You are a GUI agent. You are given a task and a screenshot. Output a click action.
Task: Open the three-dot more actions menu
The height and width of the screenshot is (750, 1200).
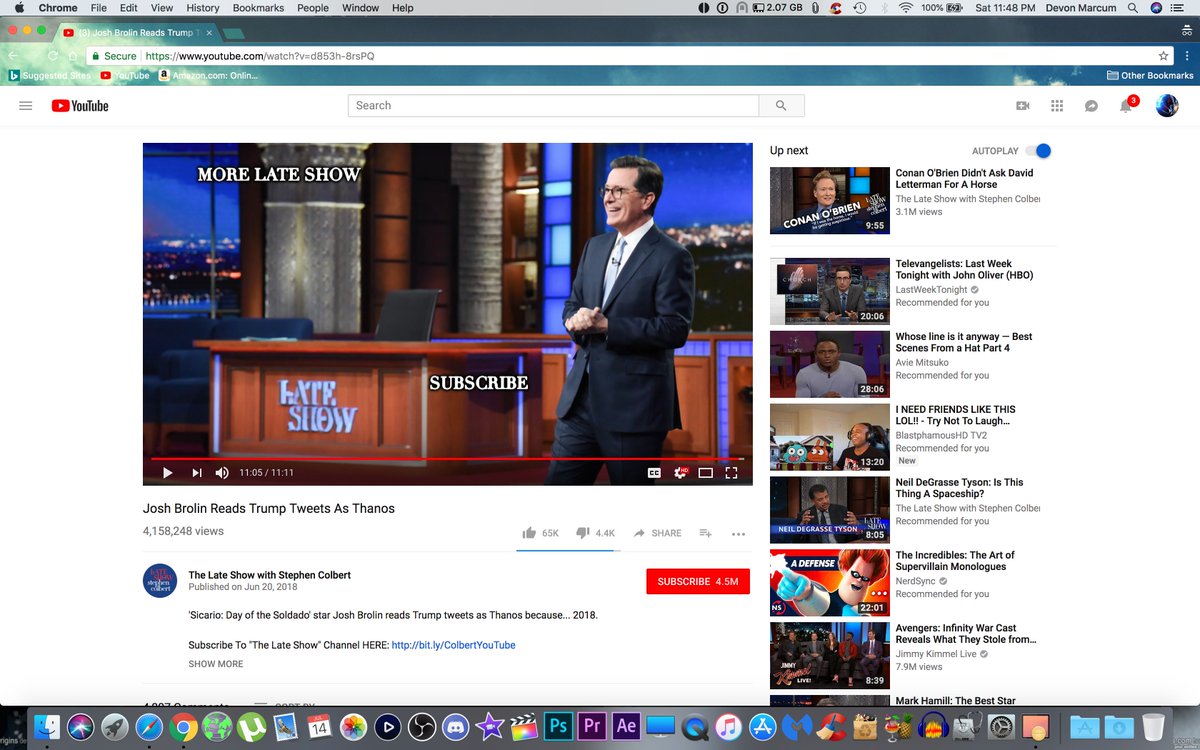[x=738, y=534]
